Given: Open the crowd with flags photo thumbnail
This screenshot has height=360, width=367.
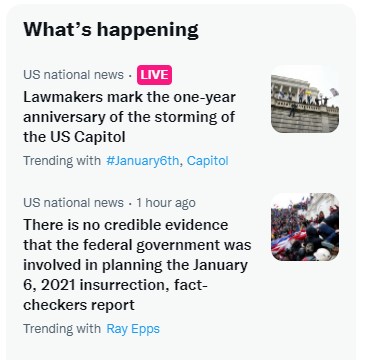Looking at the screenshot, I should coord(305,227).
